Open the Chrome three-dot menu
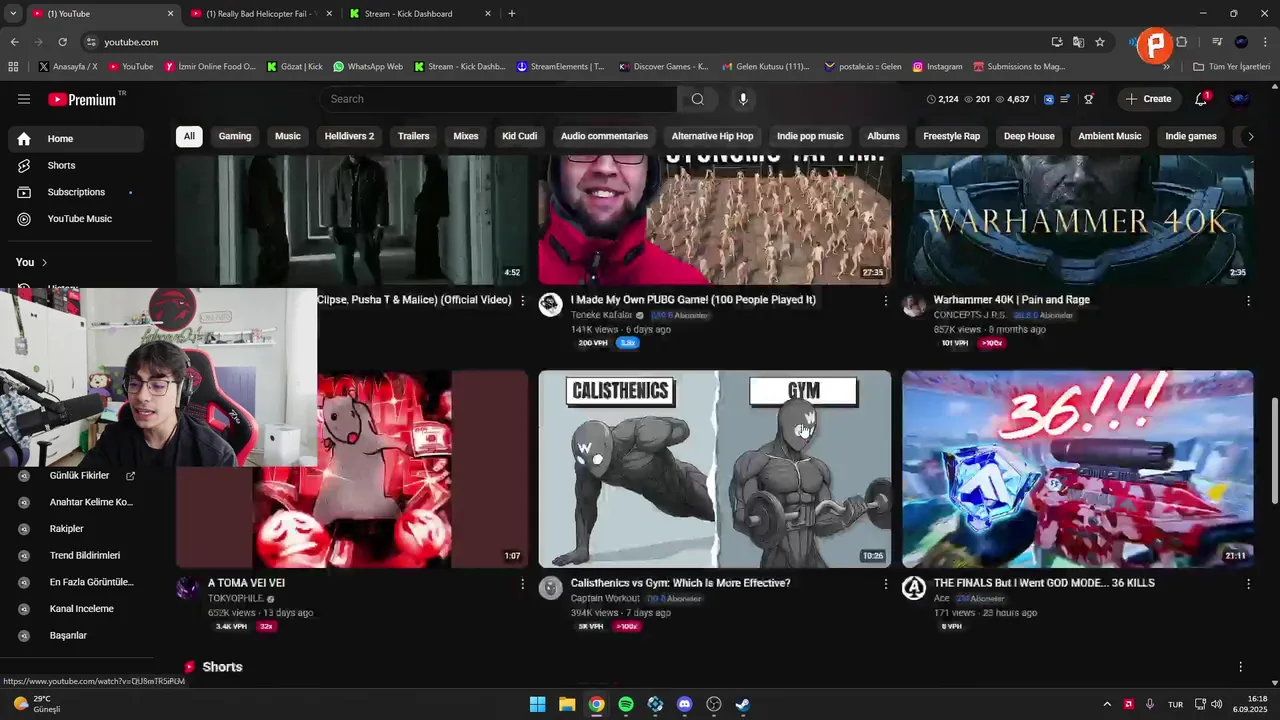This screenshot has height=720, width=1280. (x=1266, y=42)
